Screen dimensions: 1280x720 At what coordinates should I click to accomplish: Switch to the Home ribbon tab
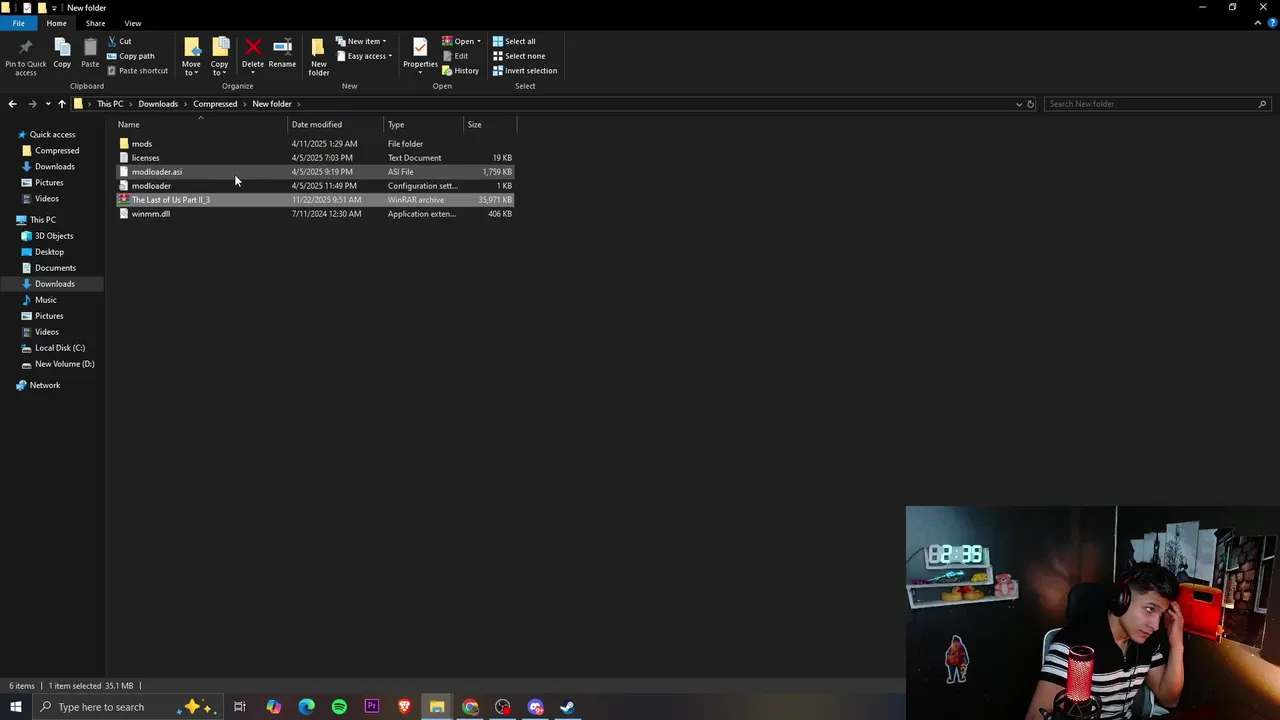[56, 23]
